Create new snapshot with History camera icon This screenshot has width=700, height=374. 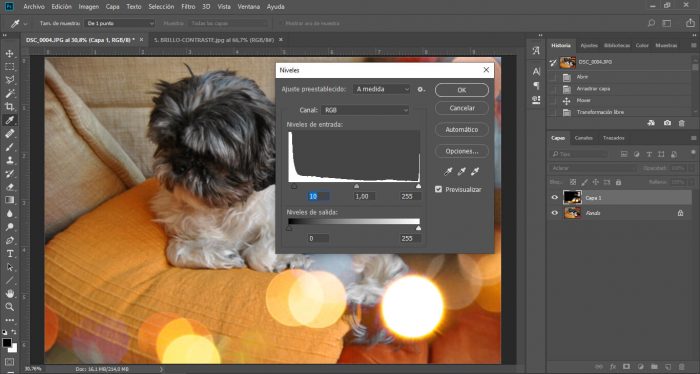[x=667, y=123]
